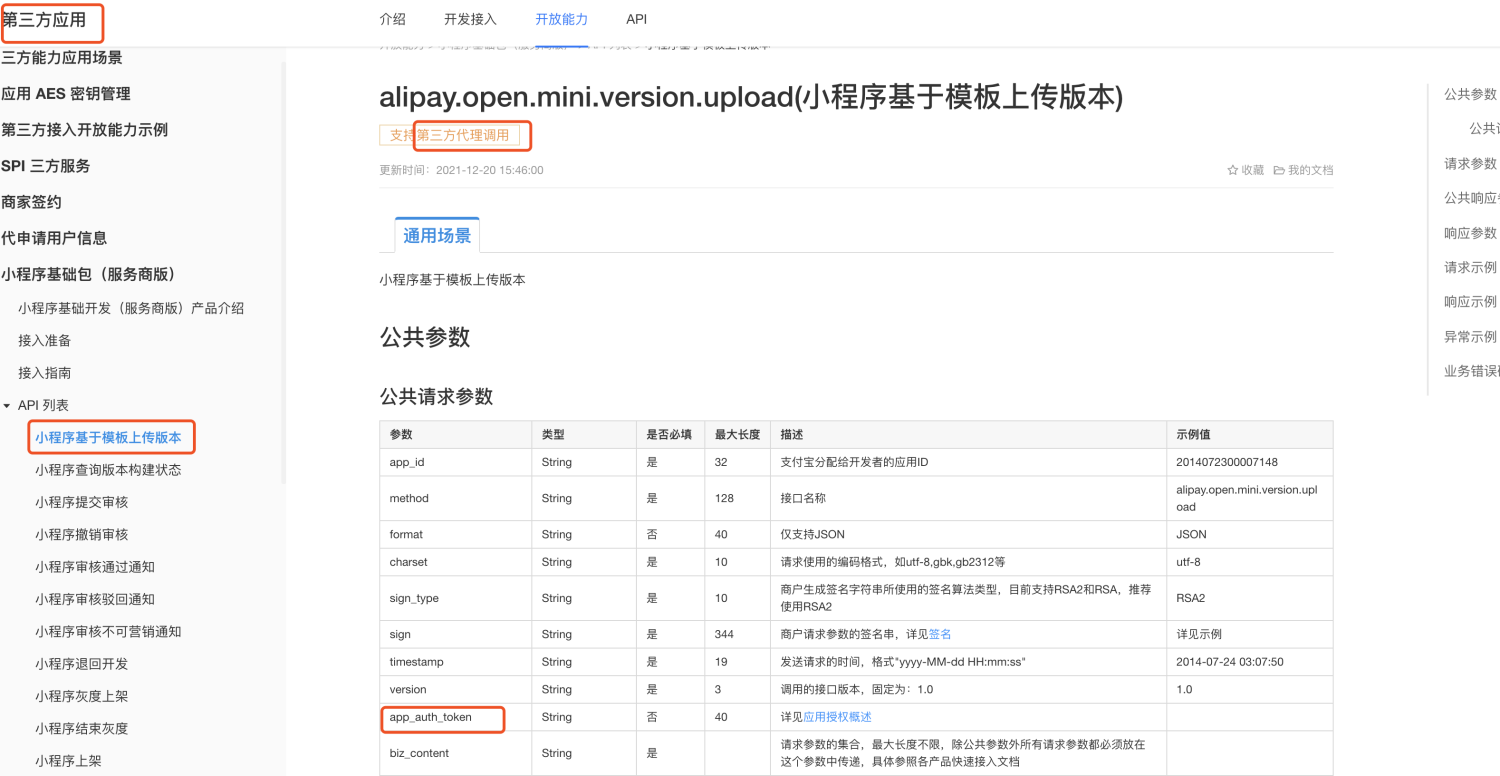Screen dimensions: 1500x776
Task: Click the timestamp parameter cell
Action: pos(455,662)
